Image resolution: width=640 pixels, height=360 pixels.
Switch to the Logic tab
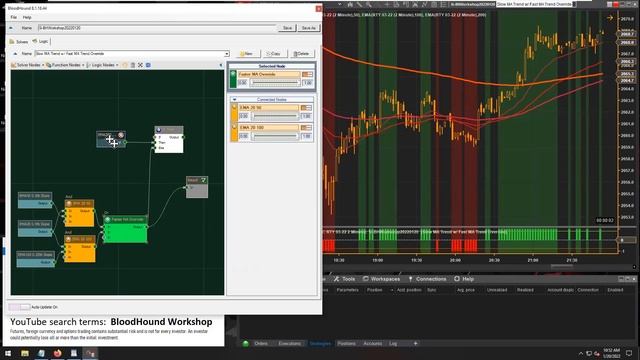40,41
